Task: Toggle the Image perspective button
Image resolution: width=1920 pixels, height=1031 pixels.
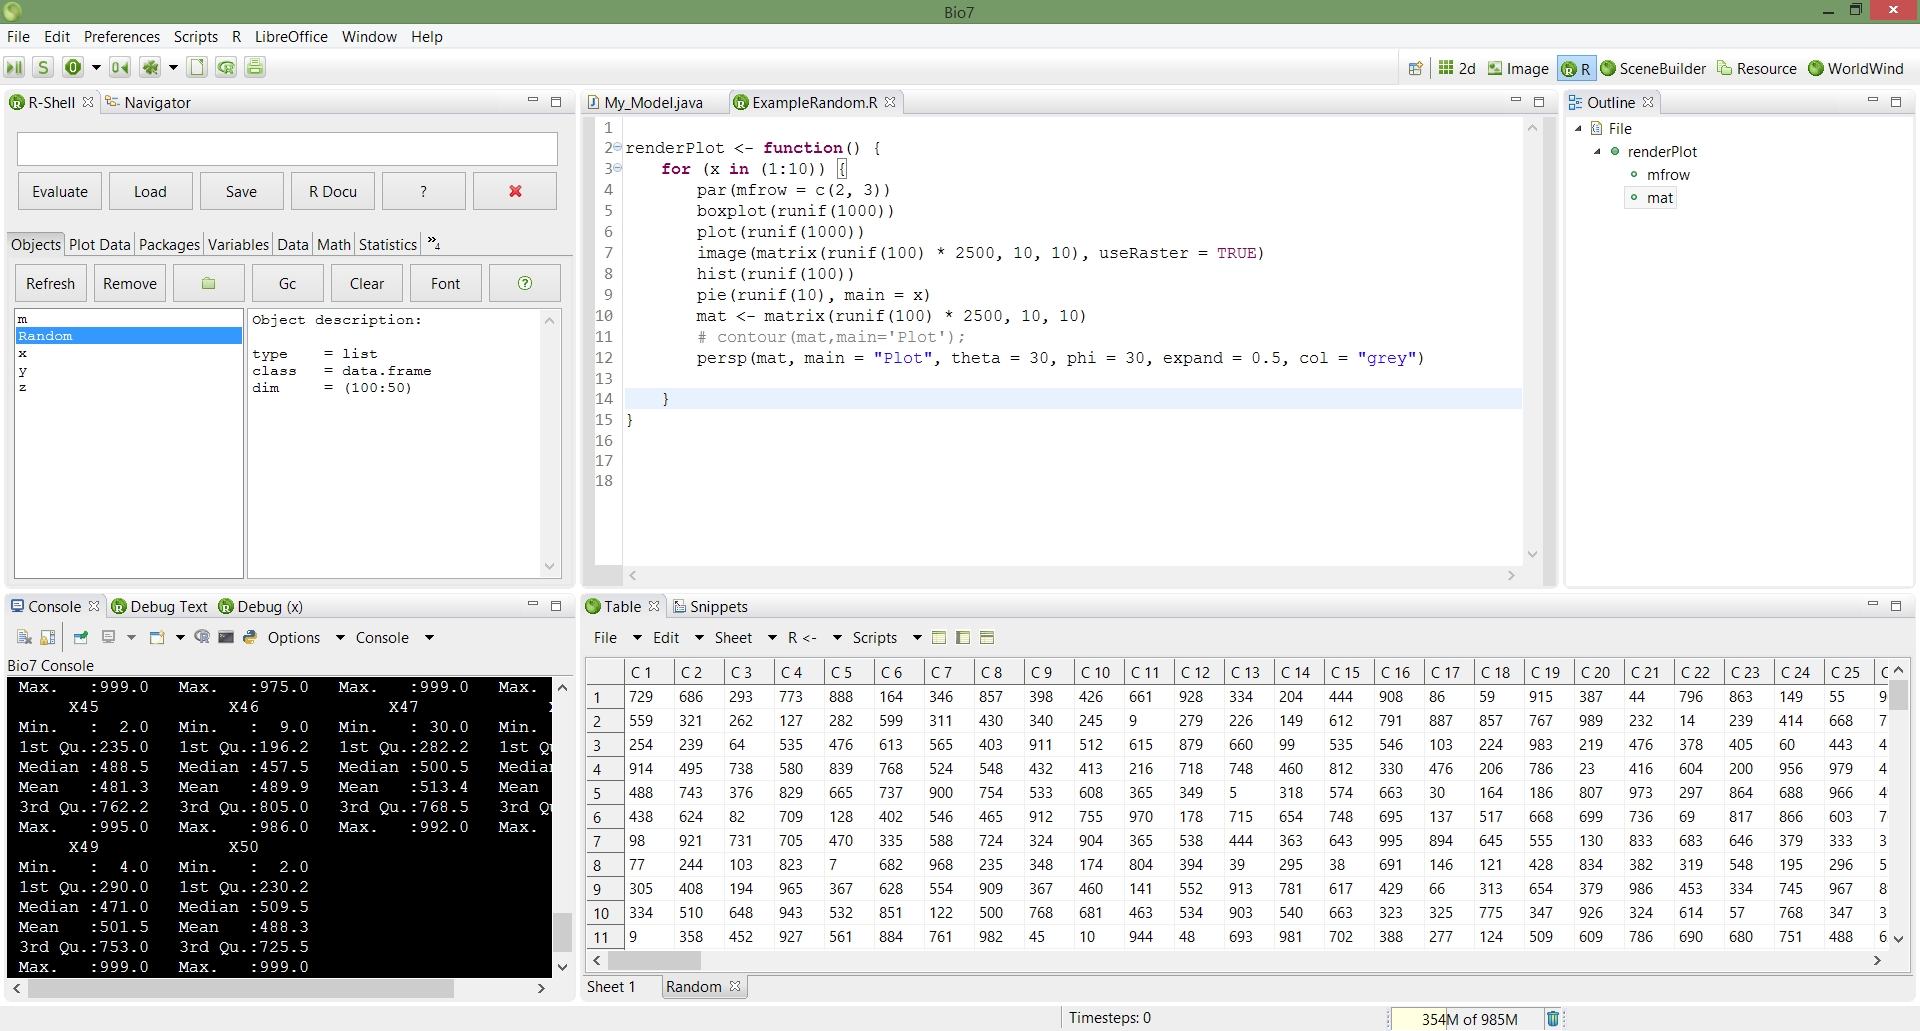Action: (1518, 69)
